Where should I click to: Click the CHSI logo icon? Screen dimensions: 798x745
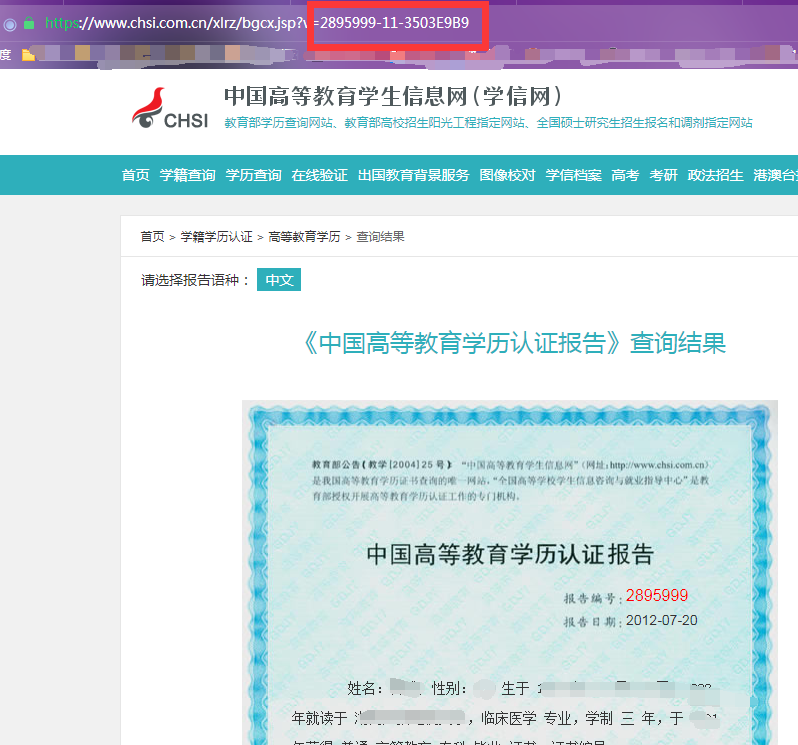170,108
